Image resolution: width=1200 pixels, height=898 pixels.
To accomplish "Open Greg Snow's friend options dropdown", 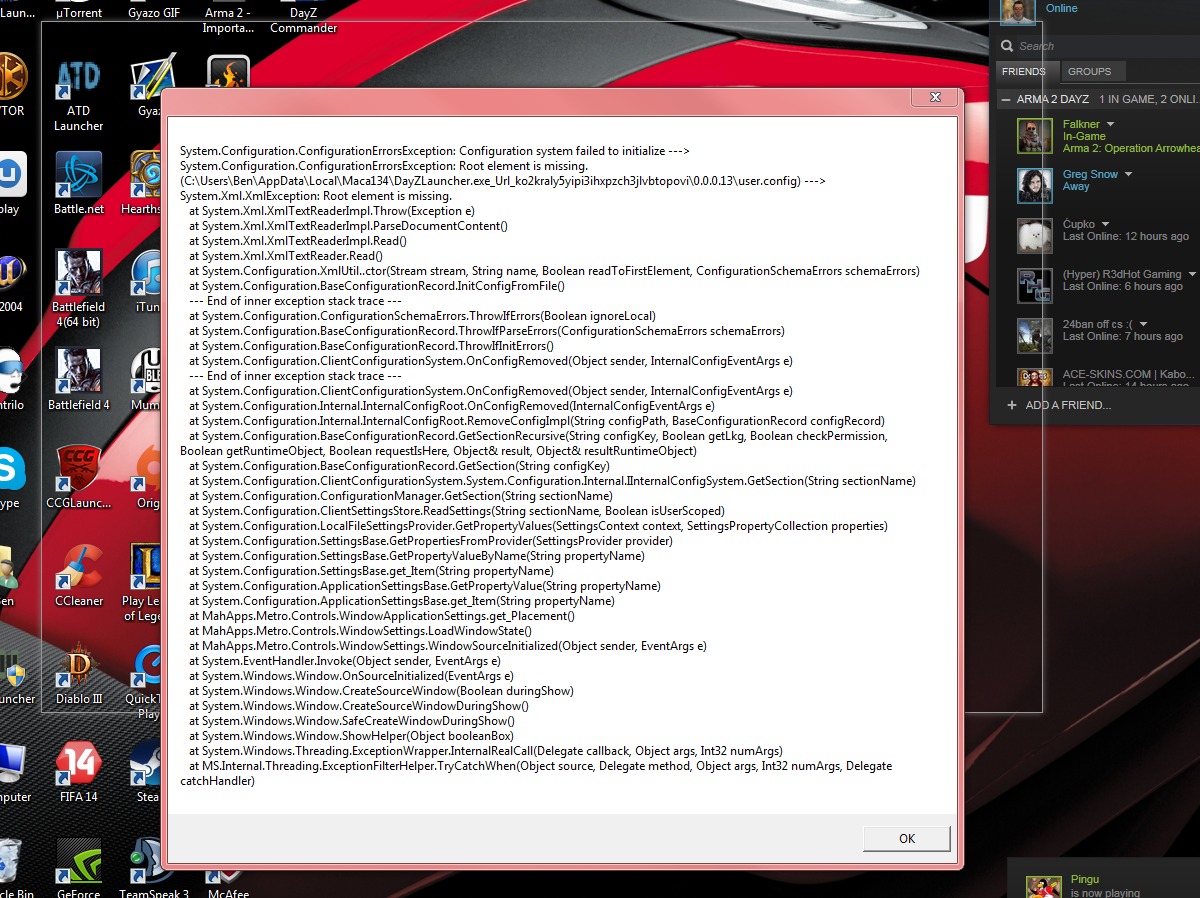I will click(1128, 175).
